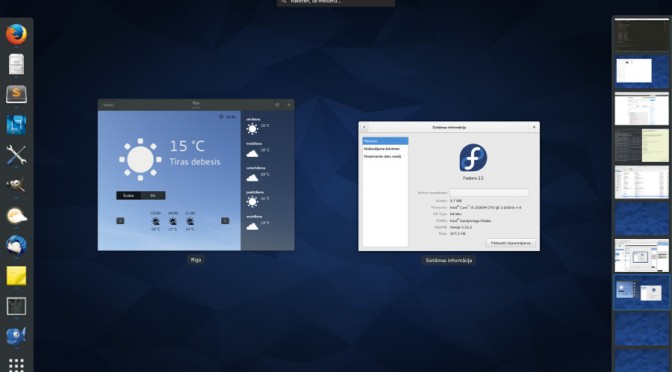Launch the terminal from the dock
This screenshot has height=372, width=672.
click(16, 306)
